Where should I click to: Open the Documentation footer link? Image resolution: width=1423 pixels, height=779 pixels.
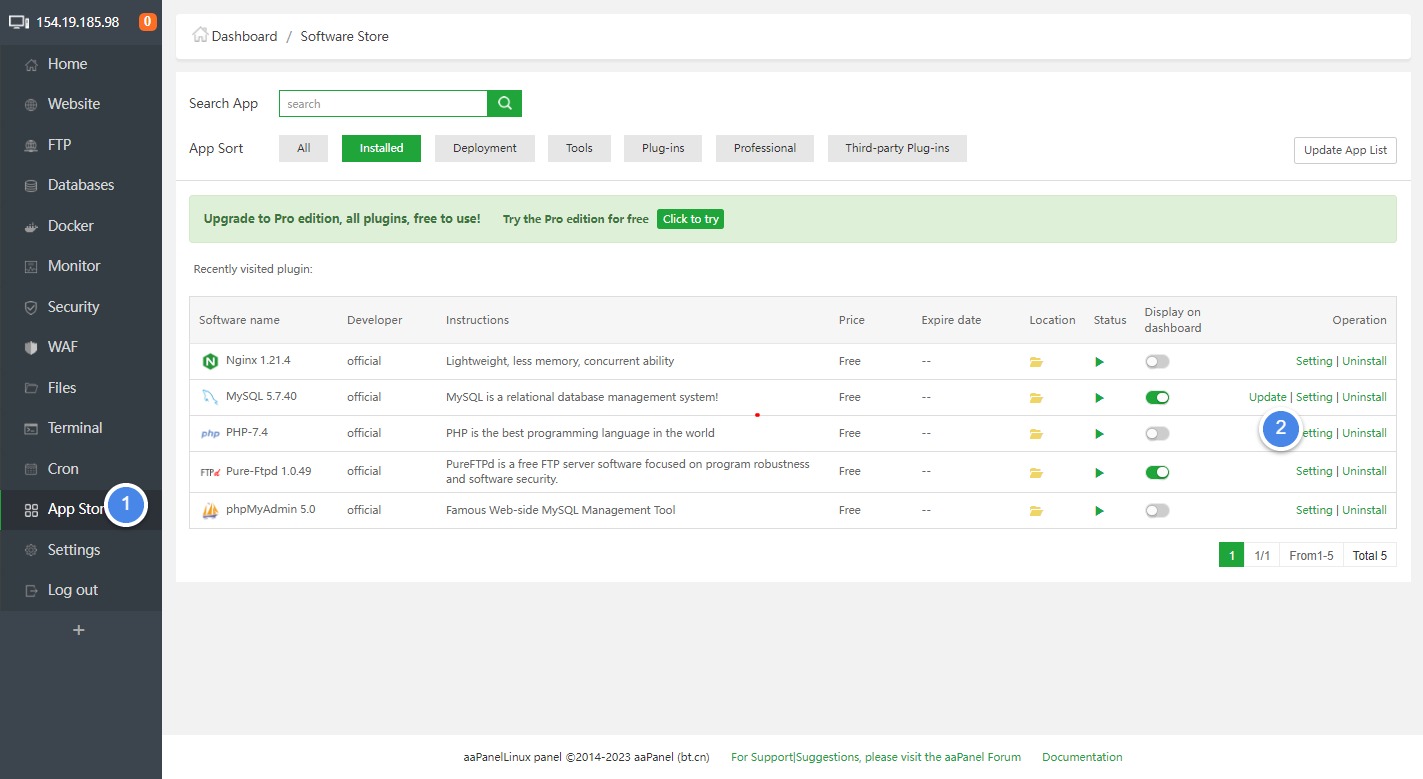1082,757
